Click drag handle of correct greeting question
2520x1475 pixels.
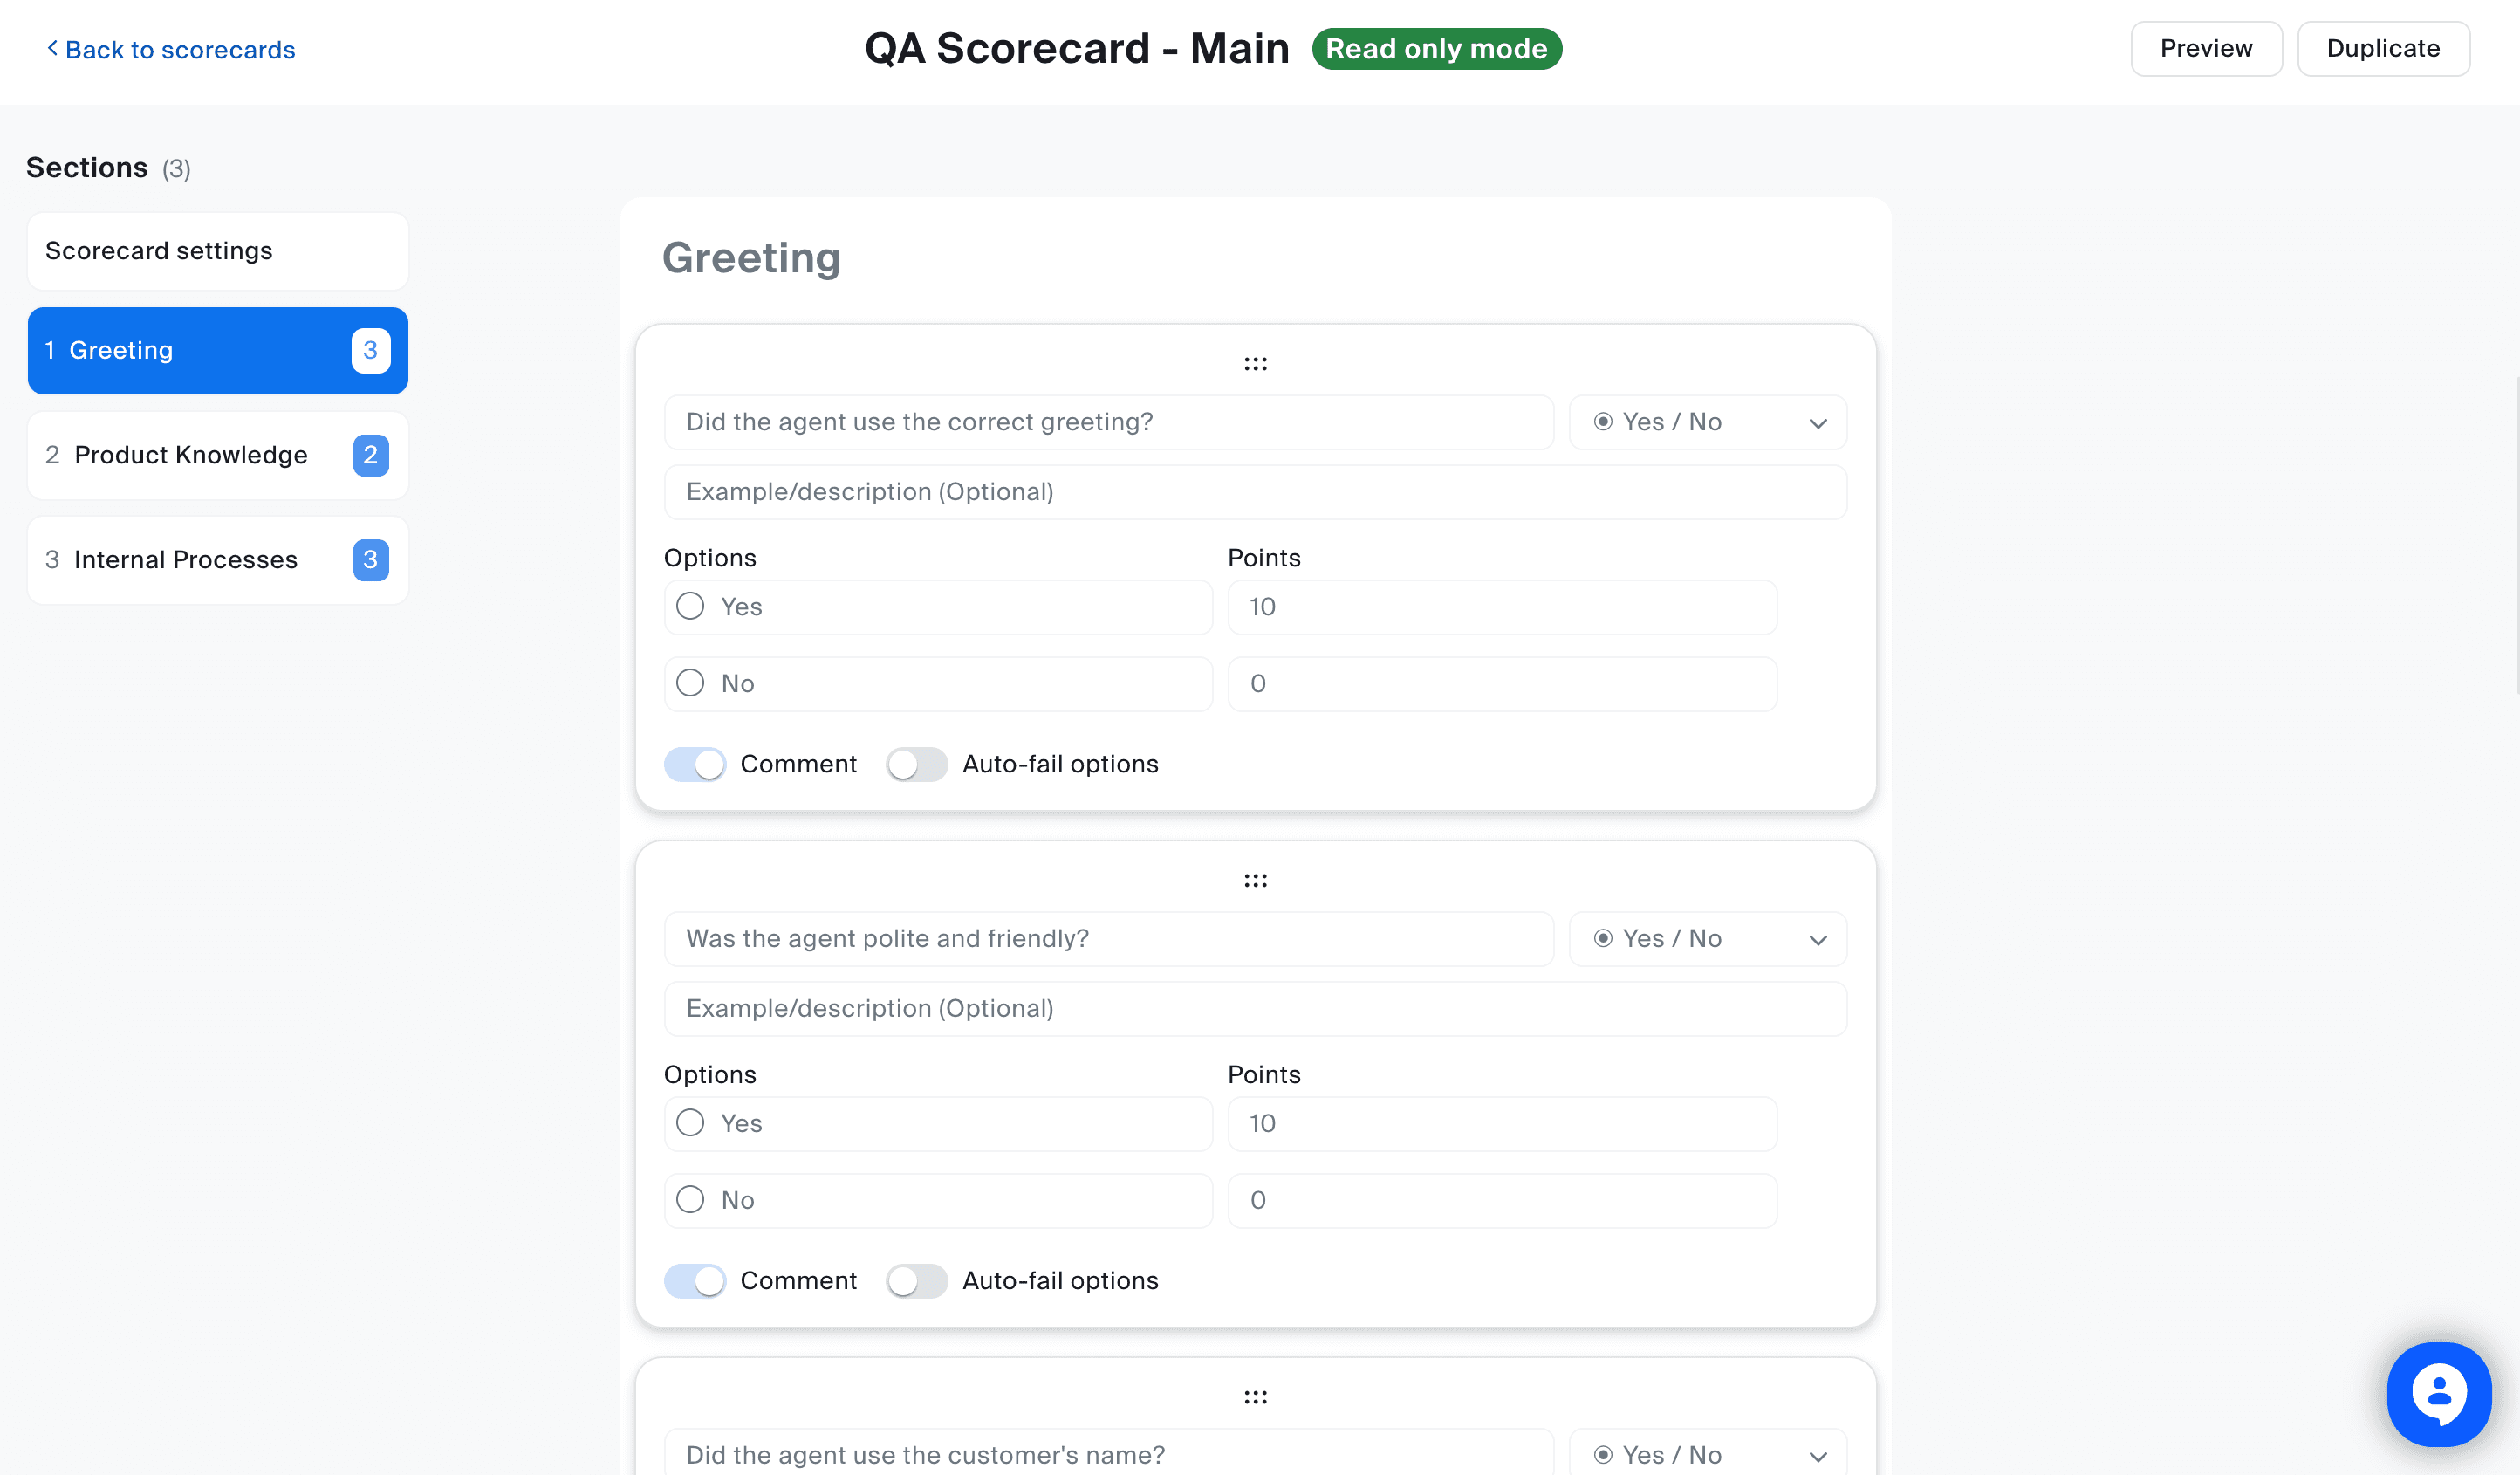coord(1255,364)
